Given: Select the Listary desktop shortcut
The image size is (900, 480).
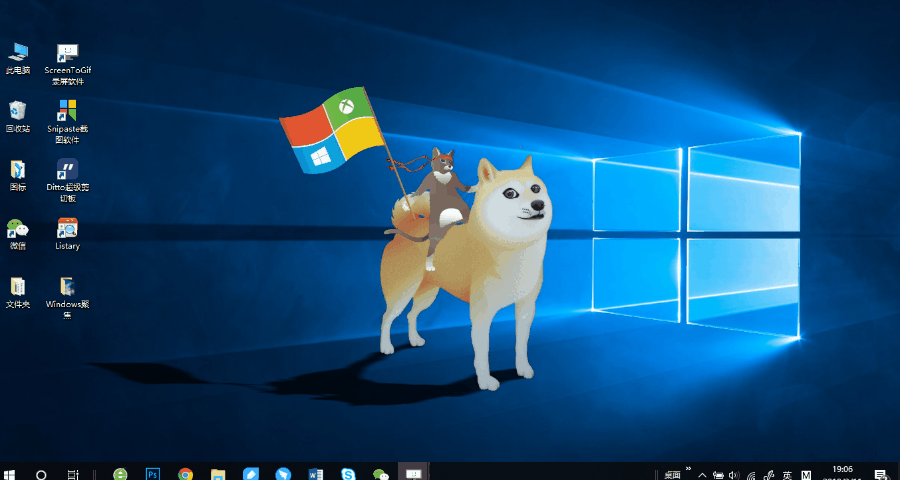Looking at the screenshot, I should point(68,234).
